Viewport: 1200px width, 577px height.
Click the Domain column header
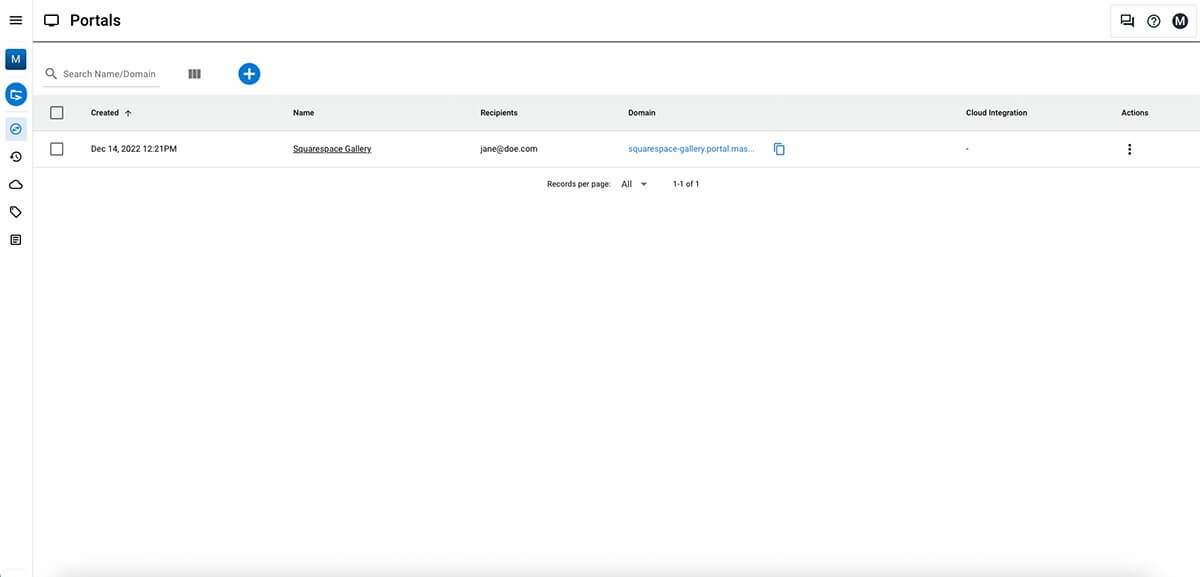pyautogui.click(x=642, y=113)
